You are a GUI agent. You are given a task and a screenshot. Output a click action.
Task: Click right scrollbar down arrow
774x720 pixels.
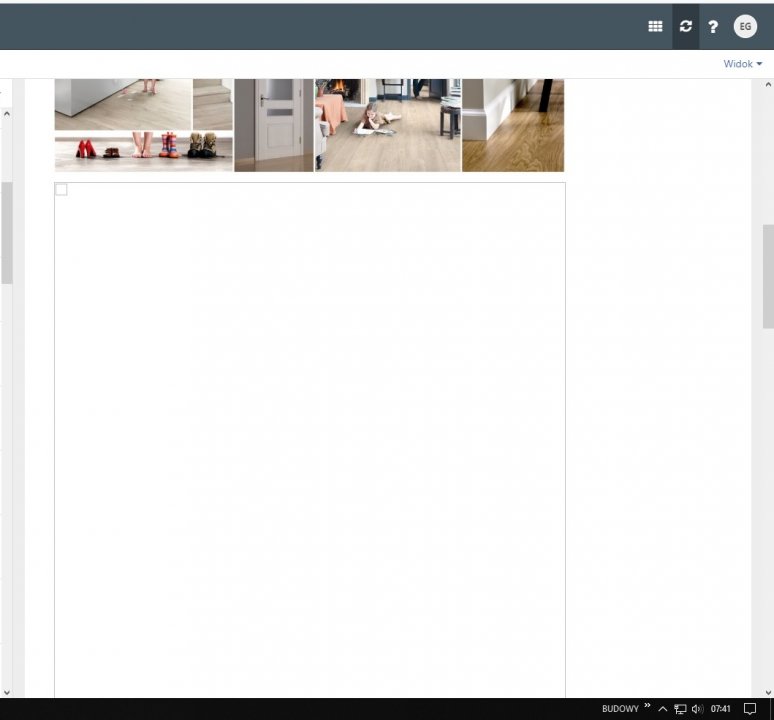point(768,692)
